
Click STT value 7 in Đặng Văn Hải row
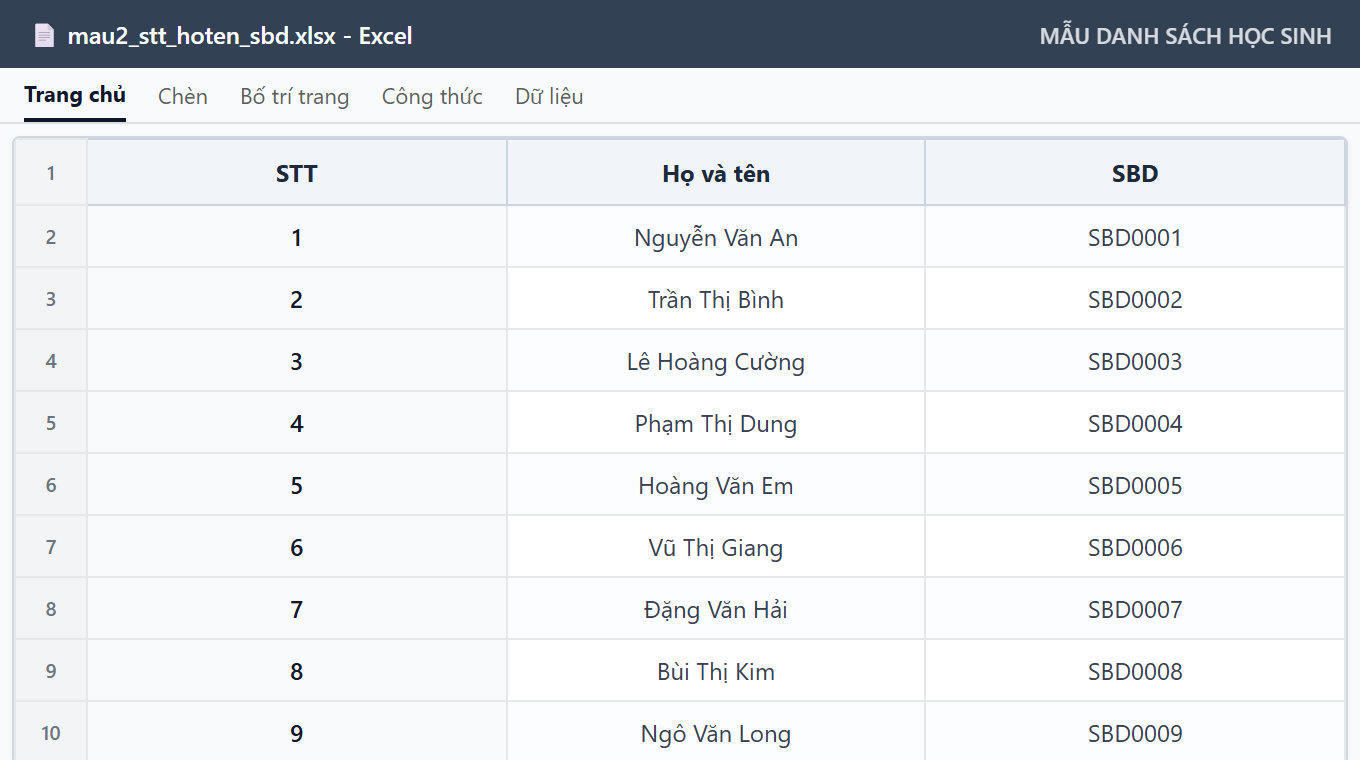click(297, 609)
